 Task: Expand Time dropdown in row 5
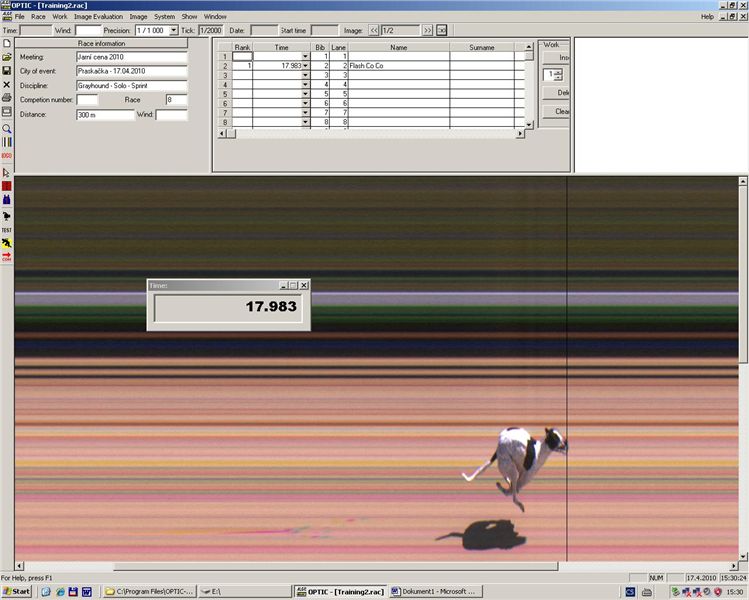(305, 94)
